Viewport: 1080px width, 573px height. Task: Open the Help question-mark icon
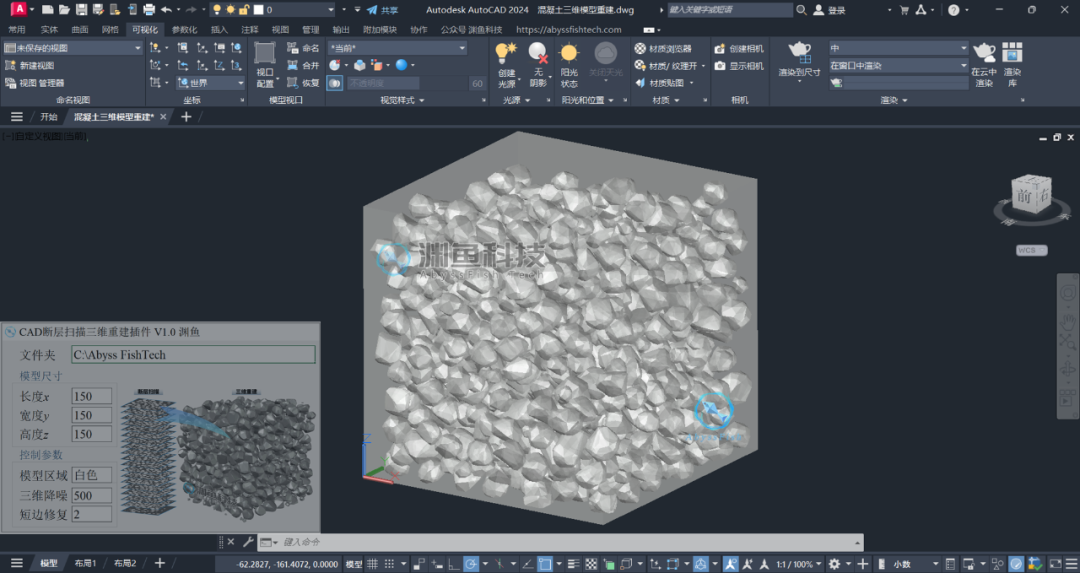953,10
